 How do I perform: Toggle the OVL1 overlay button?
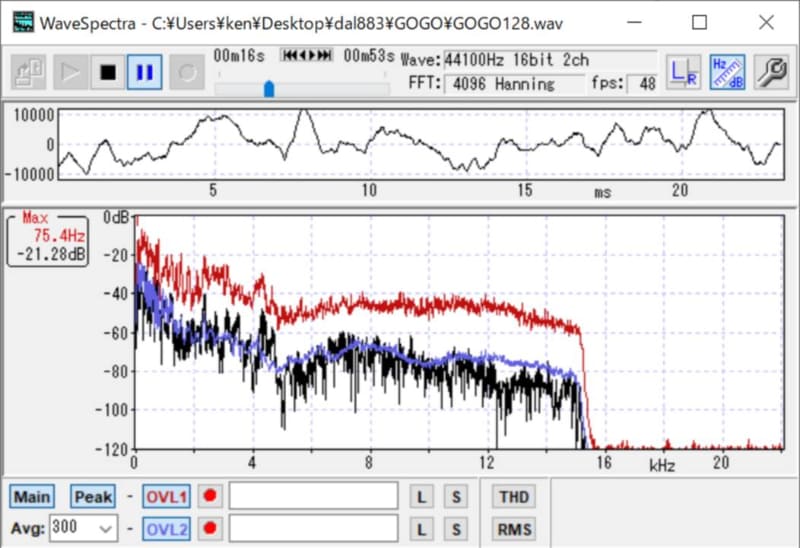[x=166, y=496]
